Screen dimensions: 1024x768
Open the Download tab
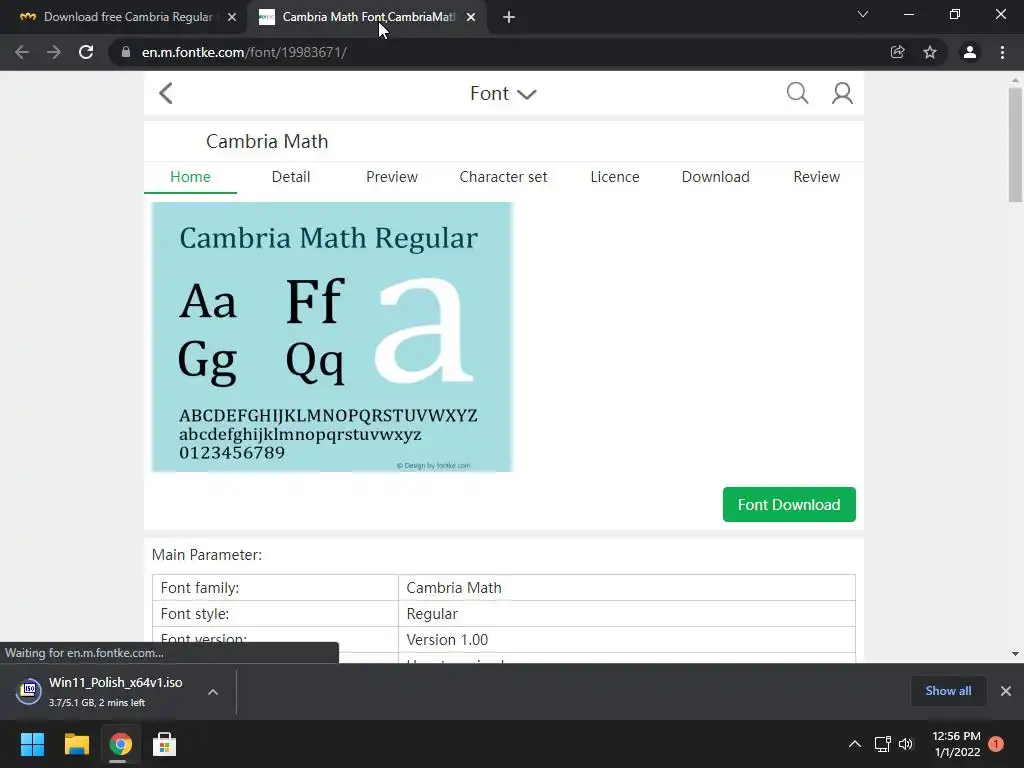tap(716, 177)
